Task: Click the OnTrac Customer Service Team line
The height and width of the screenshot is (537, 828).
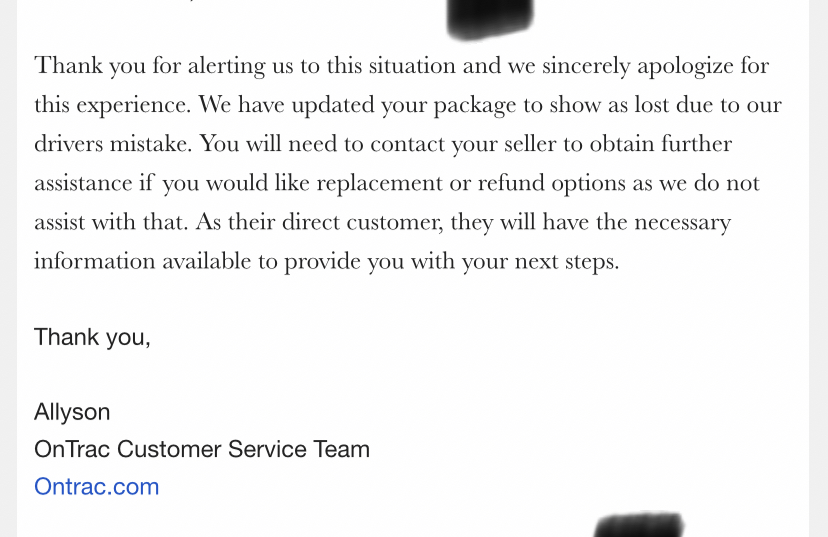Action: pos(202,449)
